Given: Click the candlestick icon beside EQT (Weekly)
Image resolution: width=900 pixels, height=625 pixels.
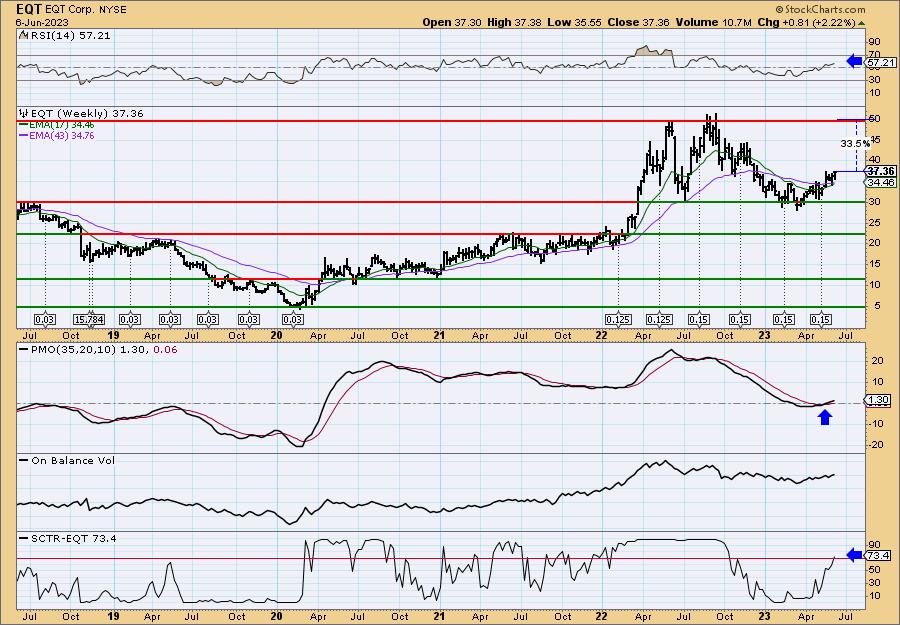Looking at the screenshot, I should point(23,113).
